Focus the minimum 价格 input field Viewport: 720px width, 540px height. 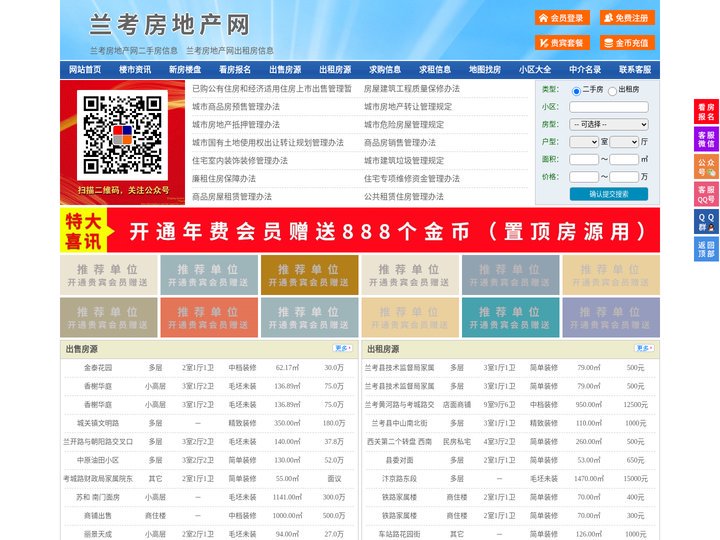[584, 177]
